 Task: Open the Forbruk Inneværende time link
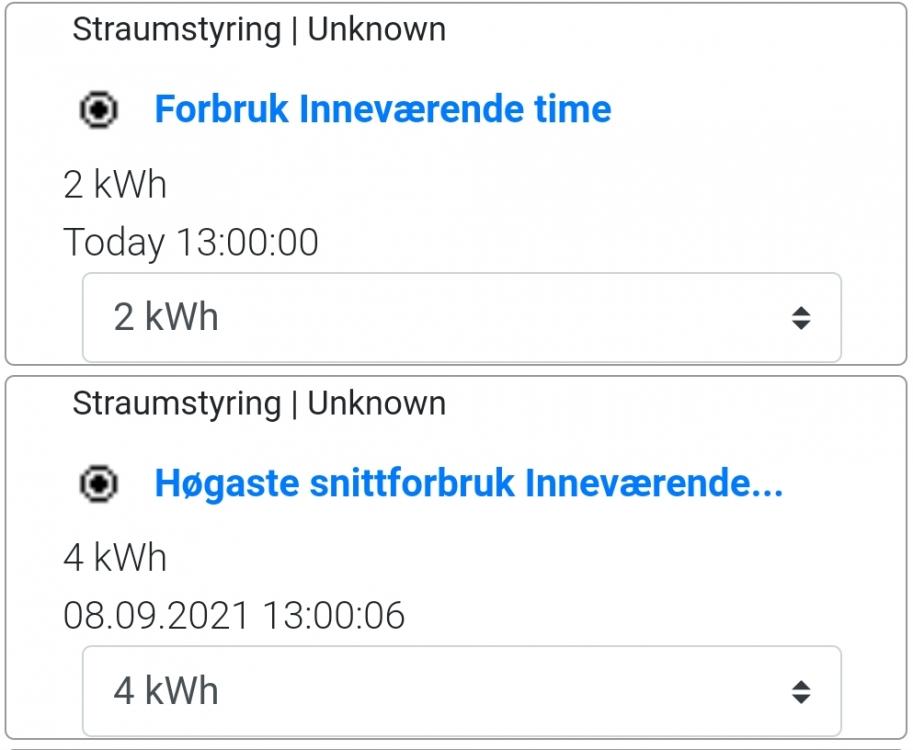coord(382,109)
